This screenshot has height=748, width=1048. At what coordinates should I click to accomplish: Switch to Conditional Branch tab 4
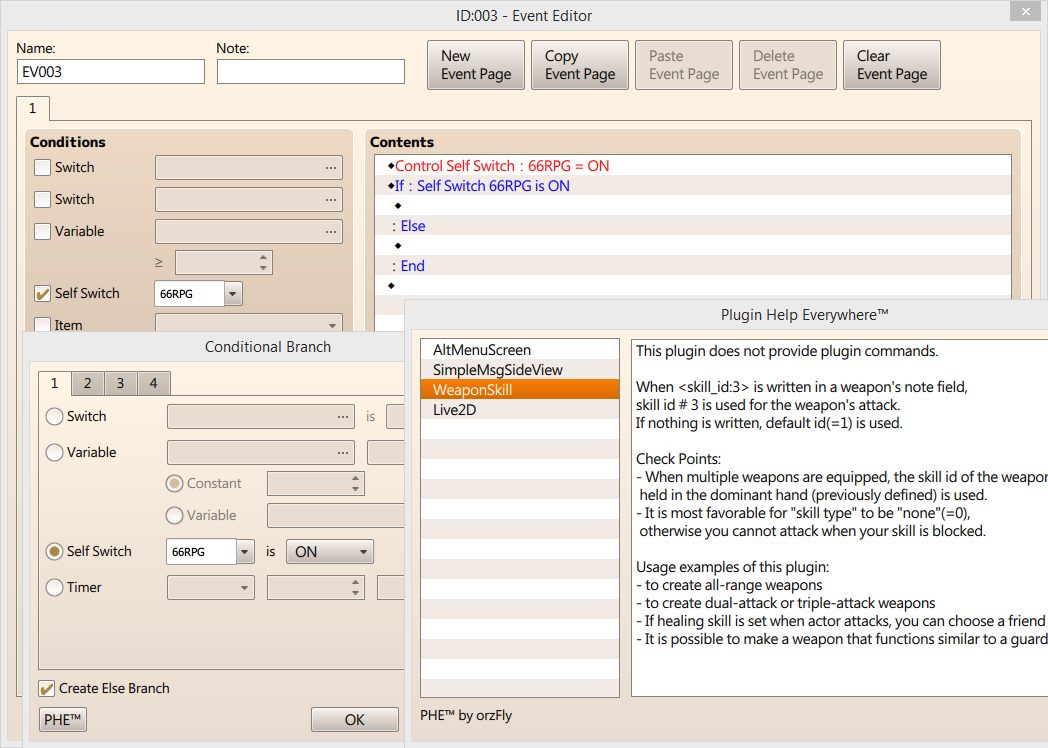(x=153, y=383)
